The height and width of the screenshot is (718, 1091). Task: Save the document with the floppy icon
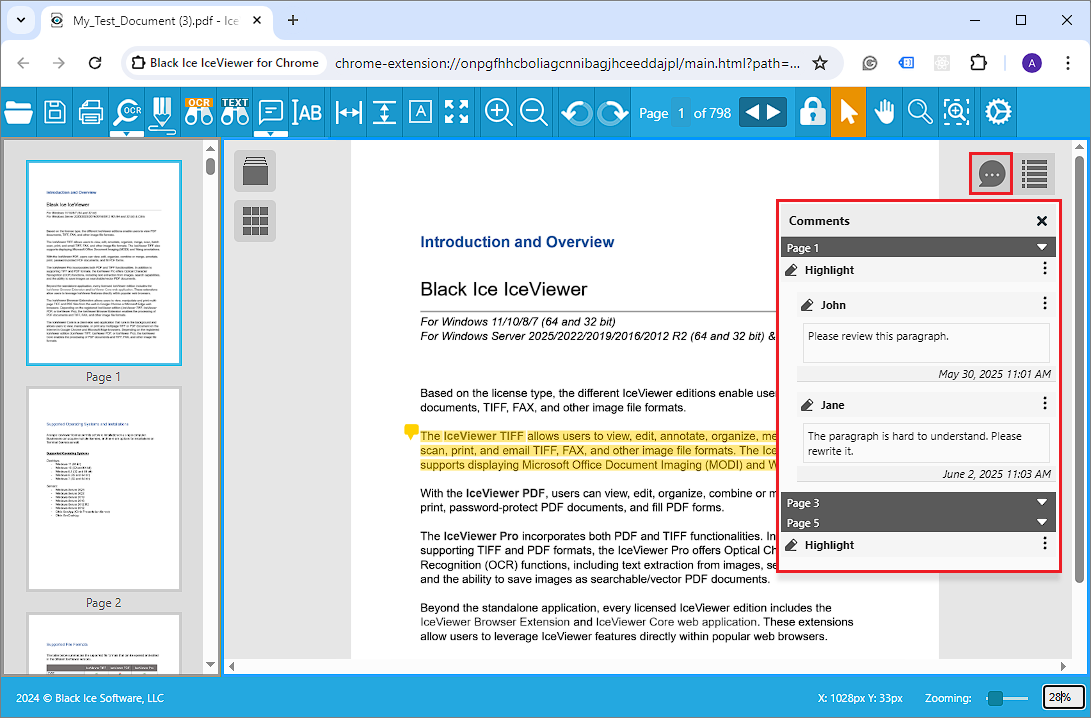[55, 112]
